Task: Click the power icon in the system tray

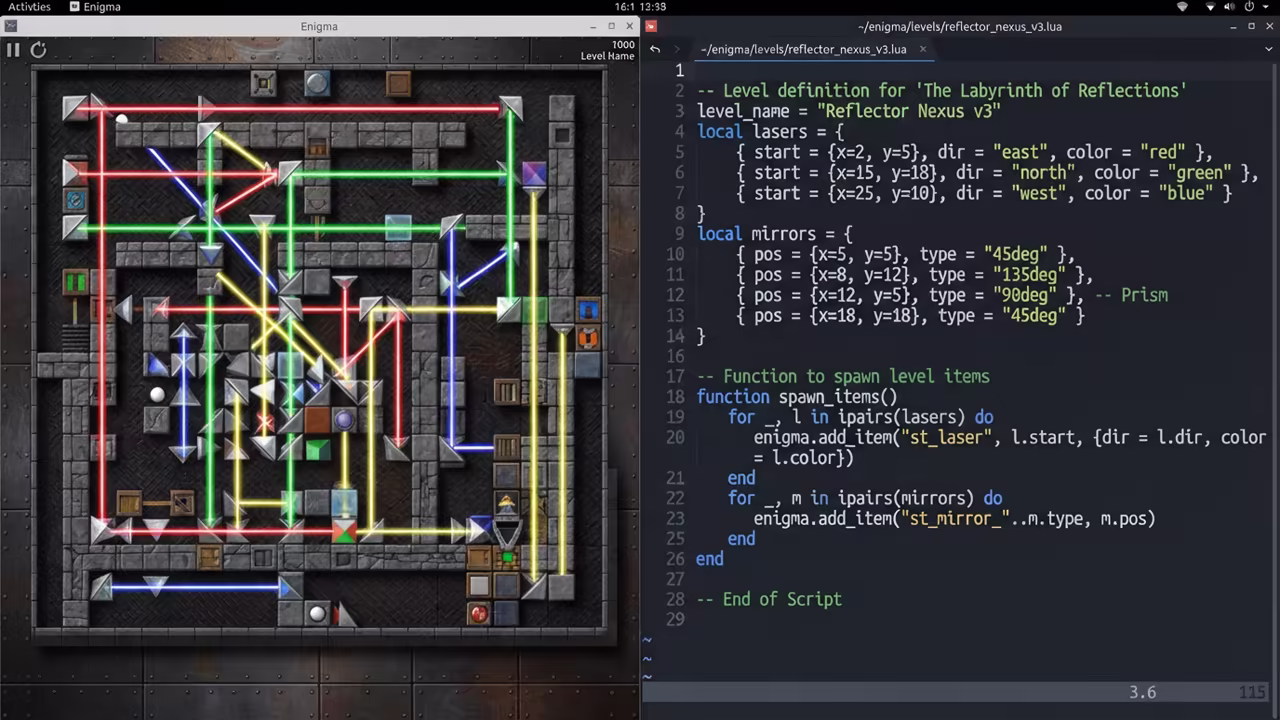Action: pyautogui.click(x=1249, y=7)
